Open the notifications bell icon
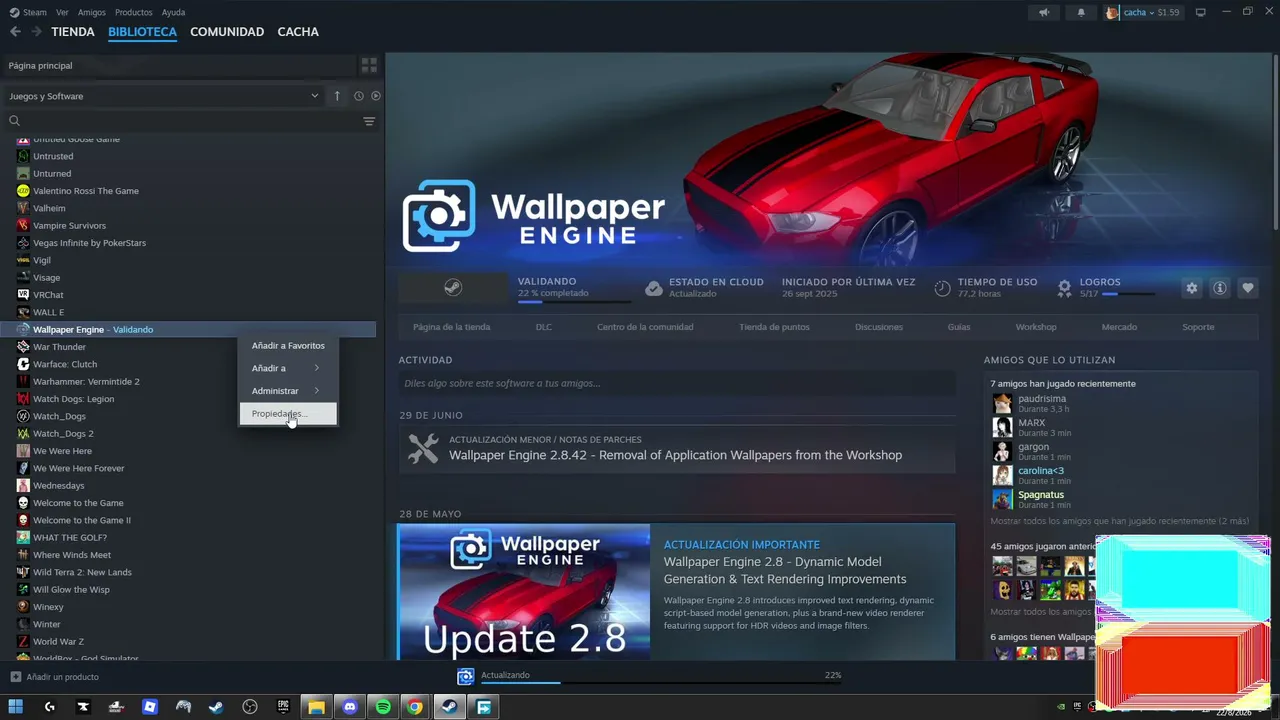Viewport: 1280px width, 720px height. (1081, 12)
